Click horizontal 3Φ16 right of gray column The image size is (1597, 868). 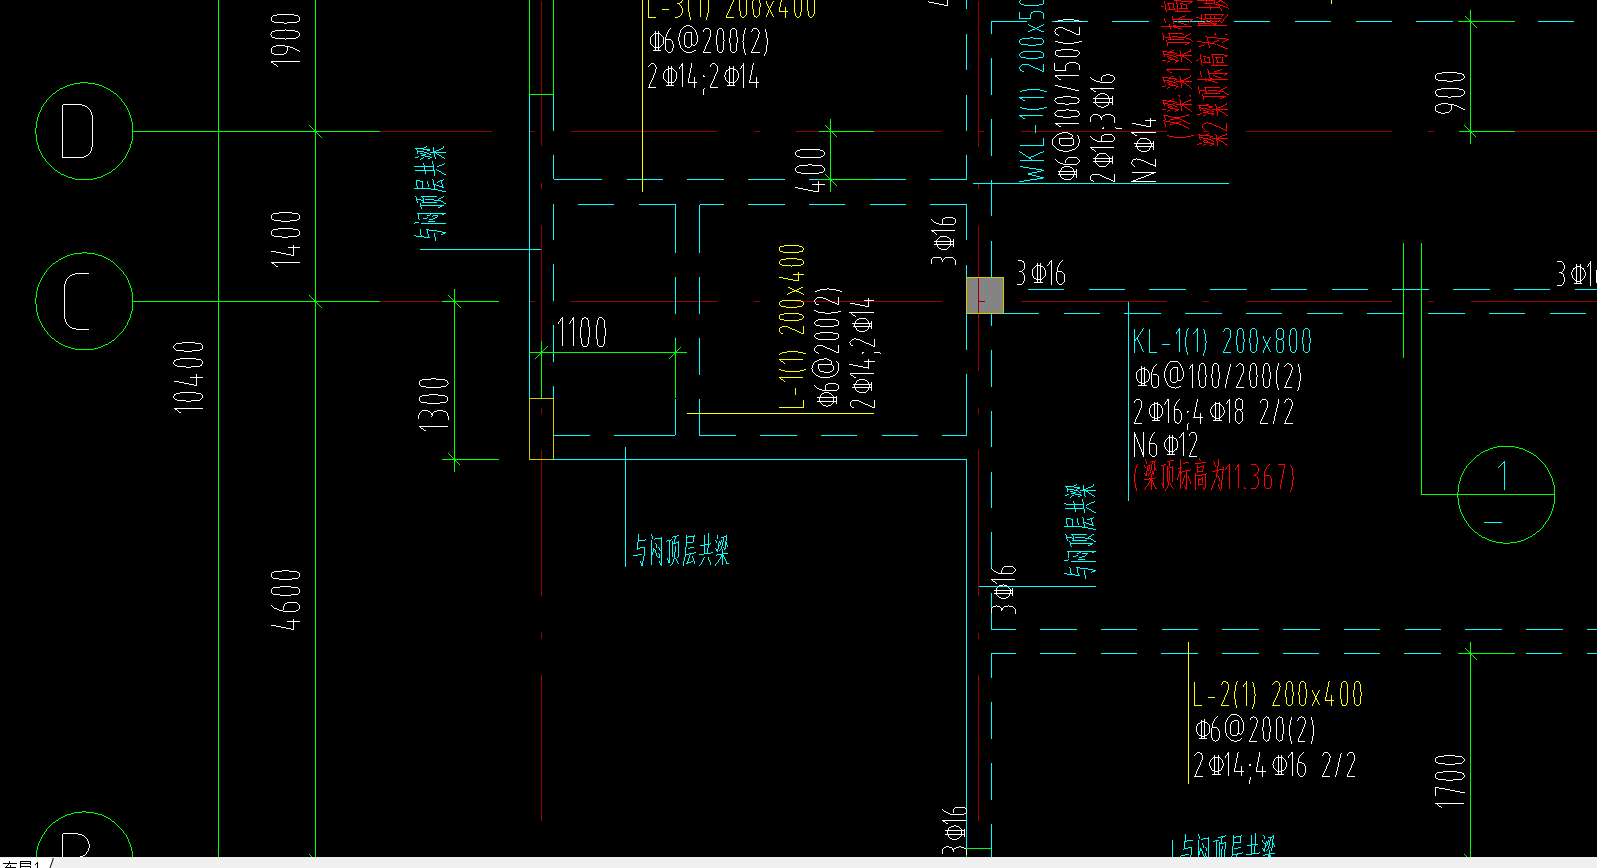pos(1041,273)
